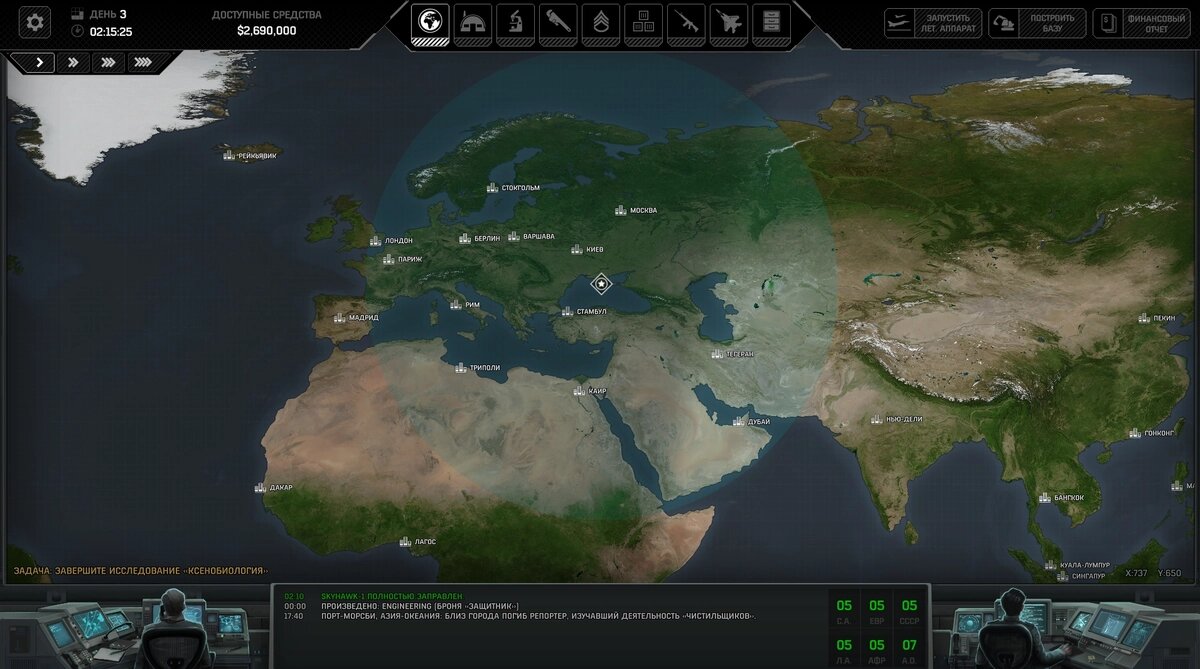Click the Гонконг city icon

click(1135, 433)
